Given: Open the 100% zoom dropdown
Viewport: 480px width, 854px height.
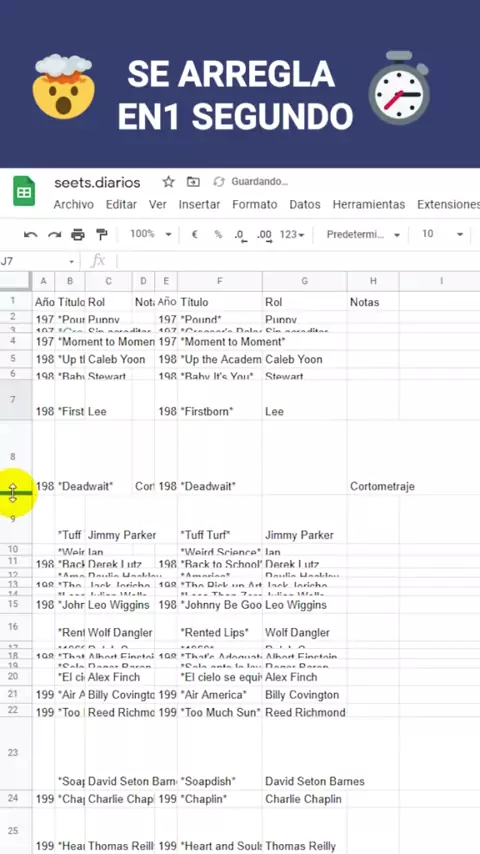Looking at the screenshot, I should (151, 234).
